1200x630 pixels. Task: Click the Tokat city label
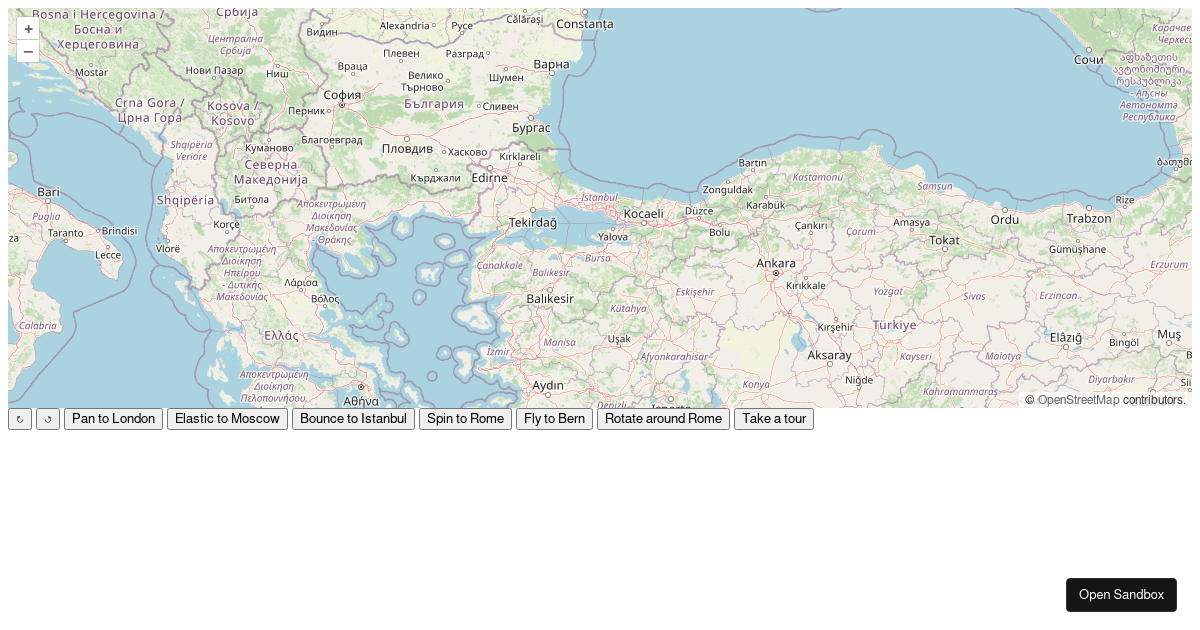(x=944, y=240)
